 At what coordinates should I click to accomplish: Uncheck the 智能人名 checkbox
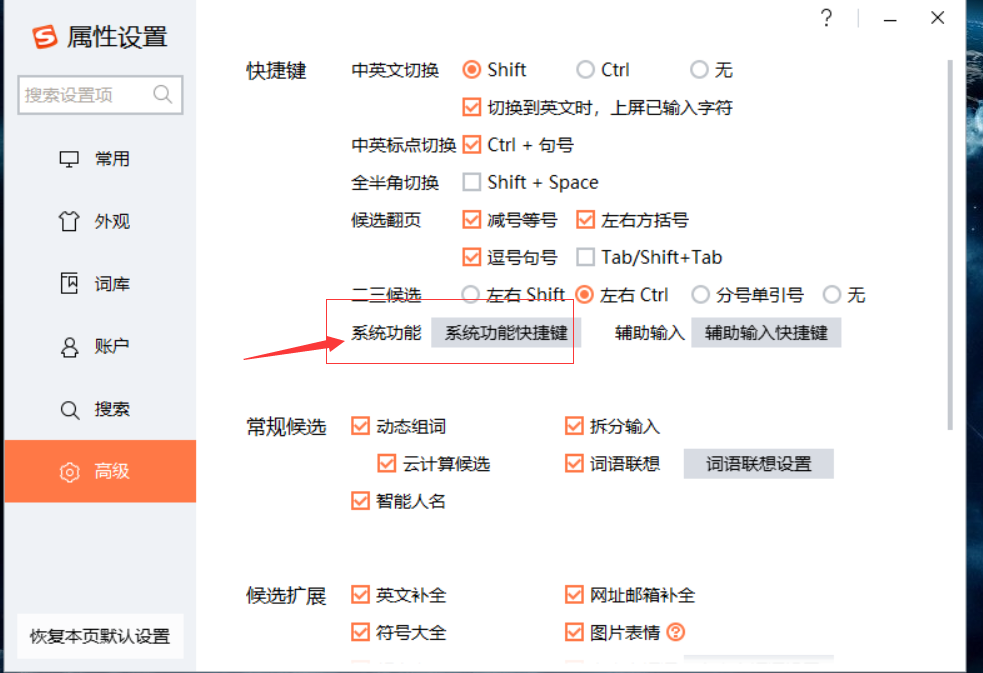360,500
